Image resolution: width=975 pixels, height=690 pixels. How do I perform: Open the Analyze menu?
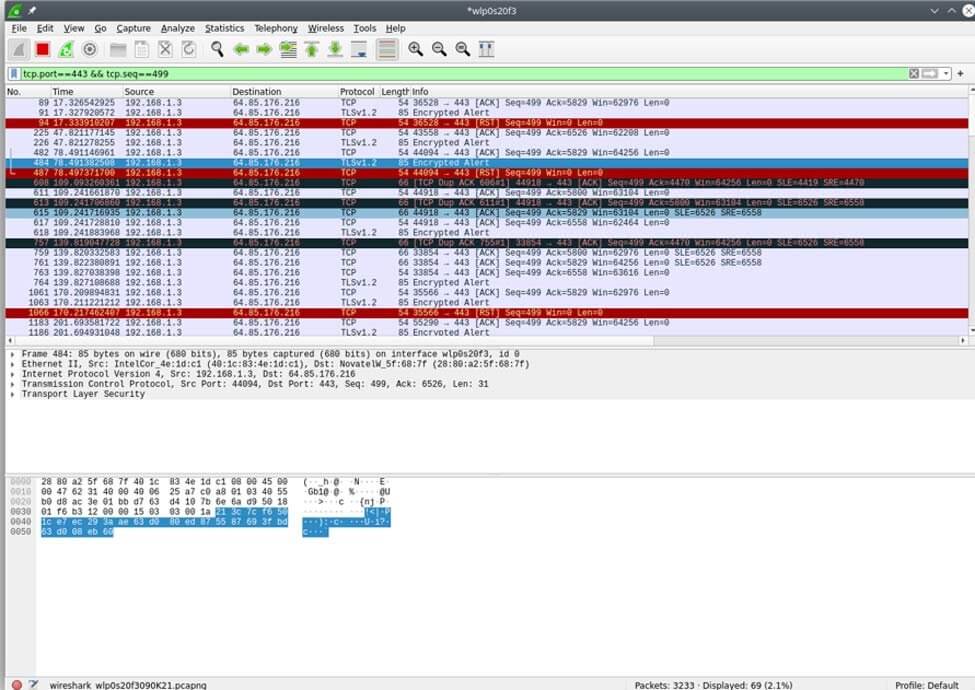pos(177,29)
